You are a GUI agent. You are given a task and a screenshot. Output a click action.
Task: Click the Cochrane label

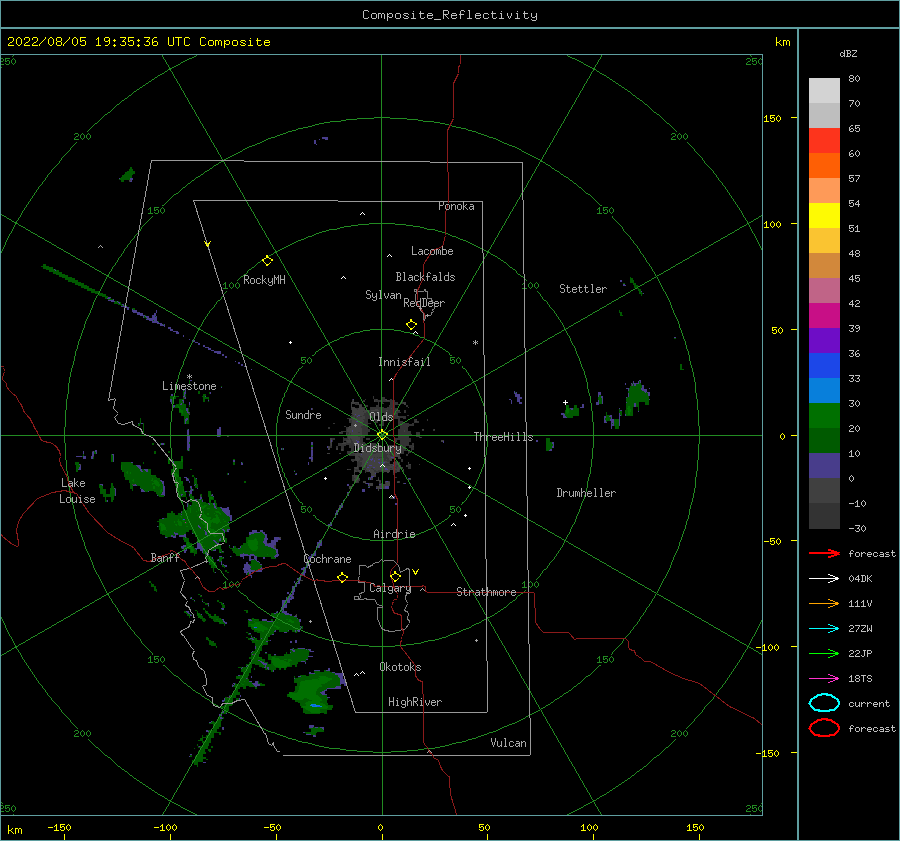click(327, 559)
